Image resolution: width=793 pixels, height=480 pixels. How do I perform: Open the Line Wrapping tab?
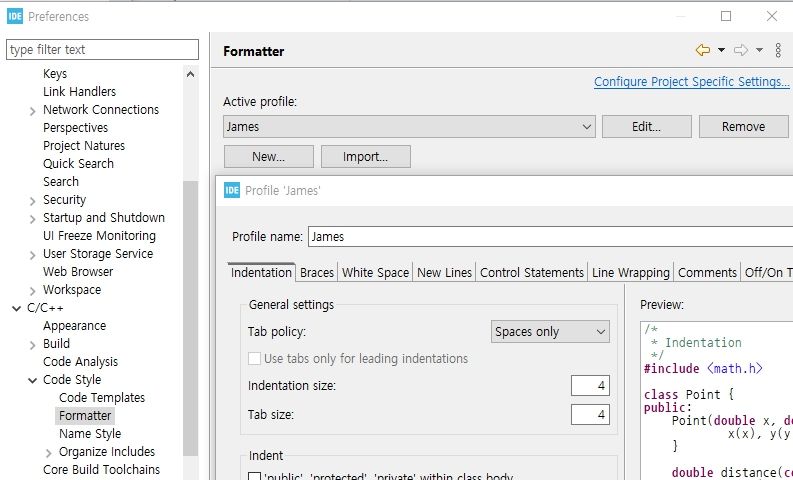point(630,272)
